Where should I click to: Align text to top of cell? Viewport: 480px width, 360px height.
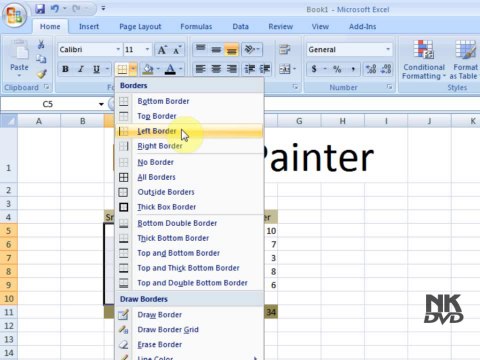point(201,49)
